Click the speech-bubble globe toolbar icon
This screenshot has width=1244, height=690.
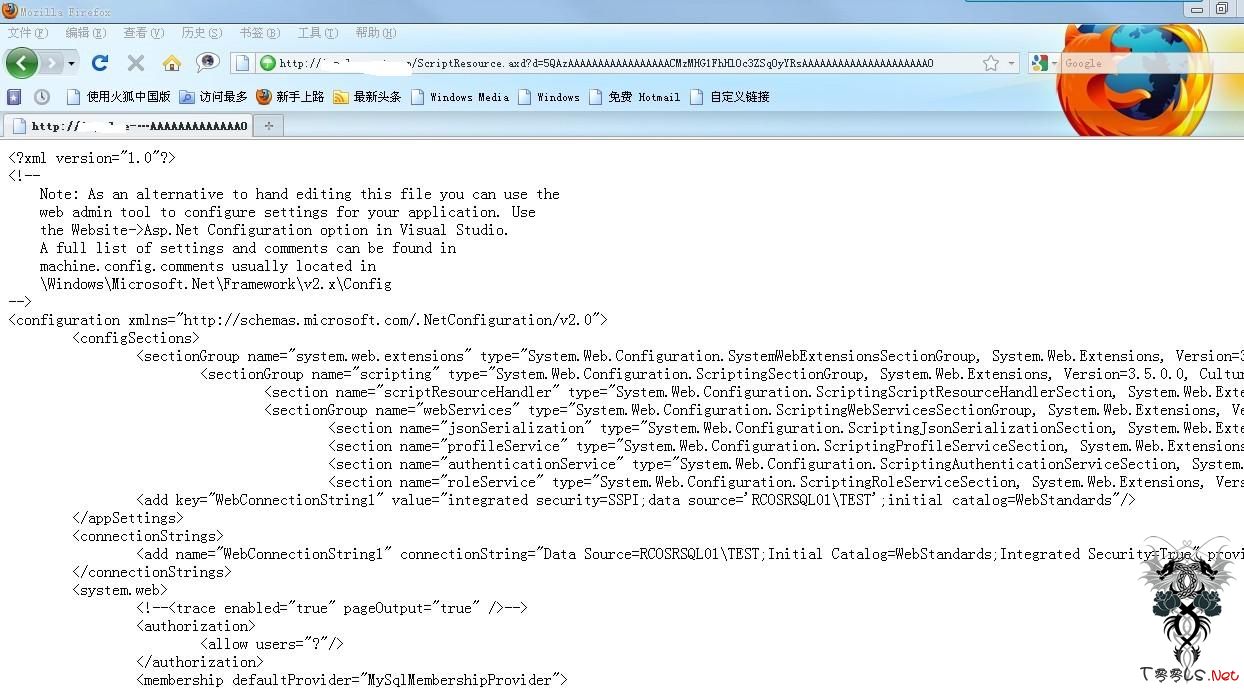[x=207, y=62]
